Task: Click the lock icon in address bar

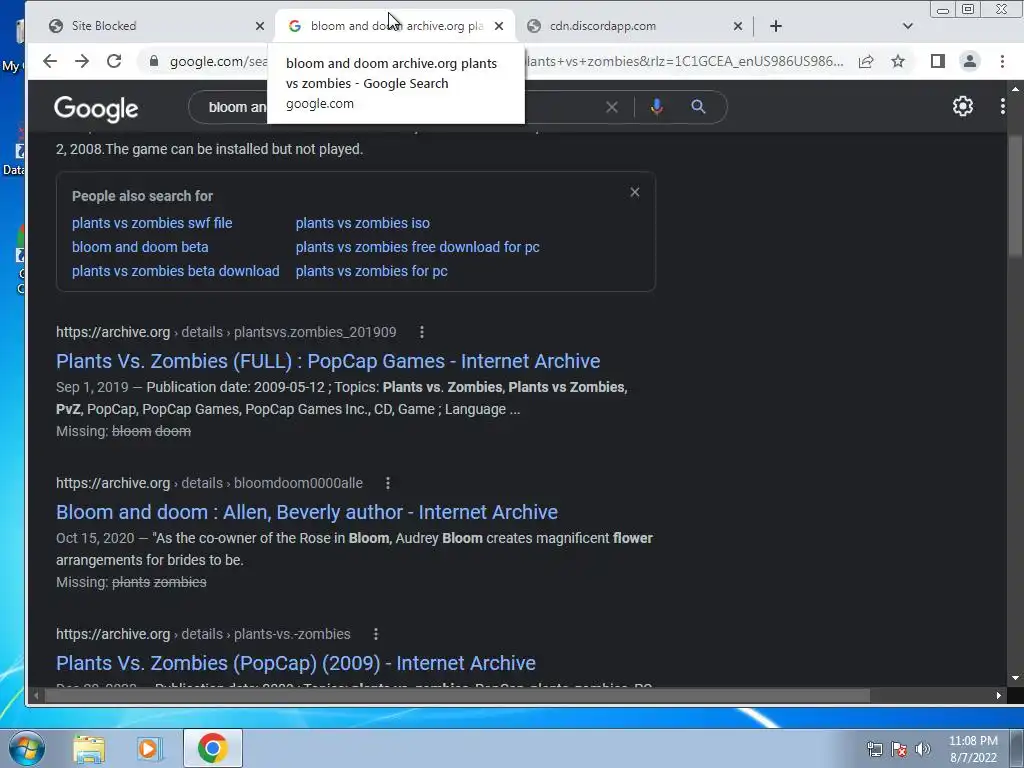Action: click(x=154, y=61)
